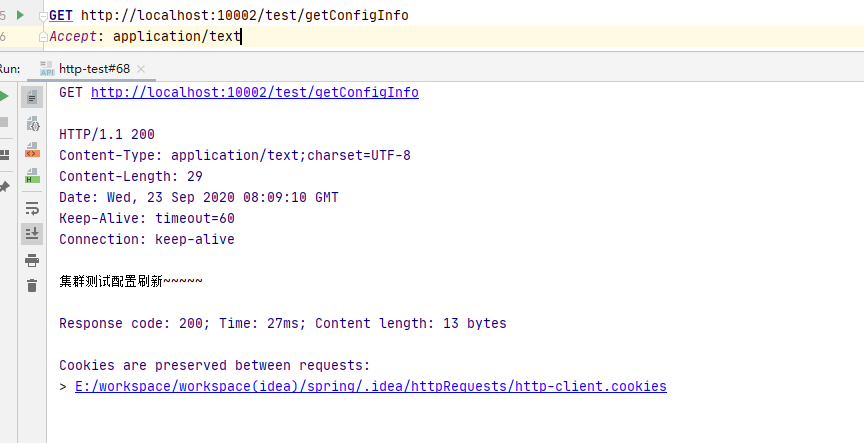This screenshot has height=443, width=864.
Task: Switch to the http-test#68 tab
Action: pyautogui.click(x=94, y=68)
